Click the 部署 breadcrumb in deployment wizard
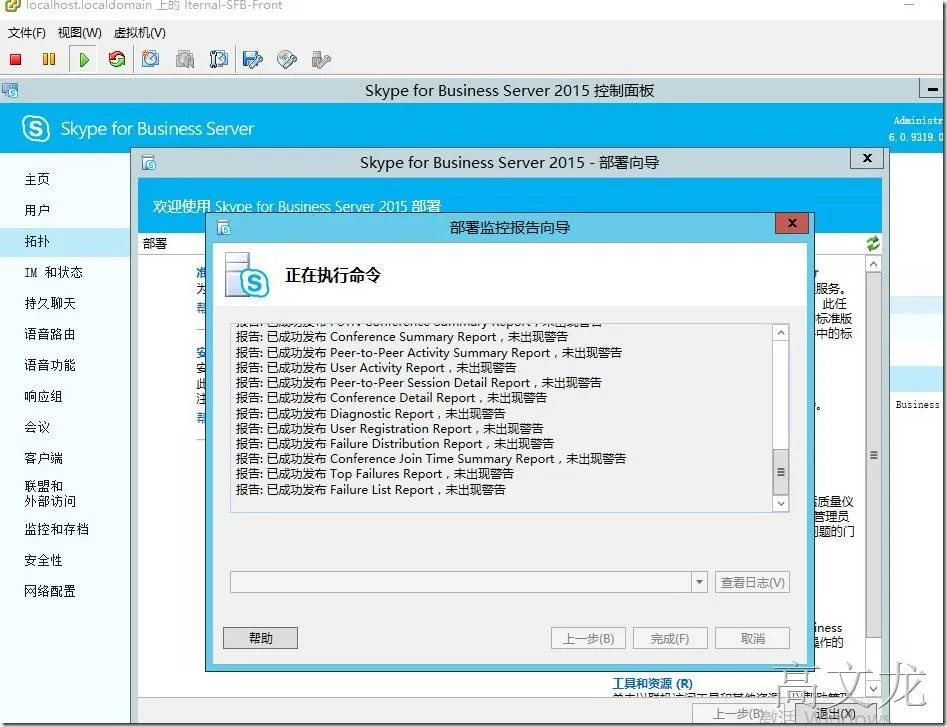The height and width of the screenshot is (727, 947). coord(155,243)
